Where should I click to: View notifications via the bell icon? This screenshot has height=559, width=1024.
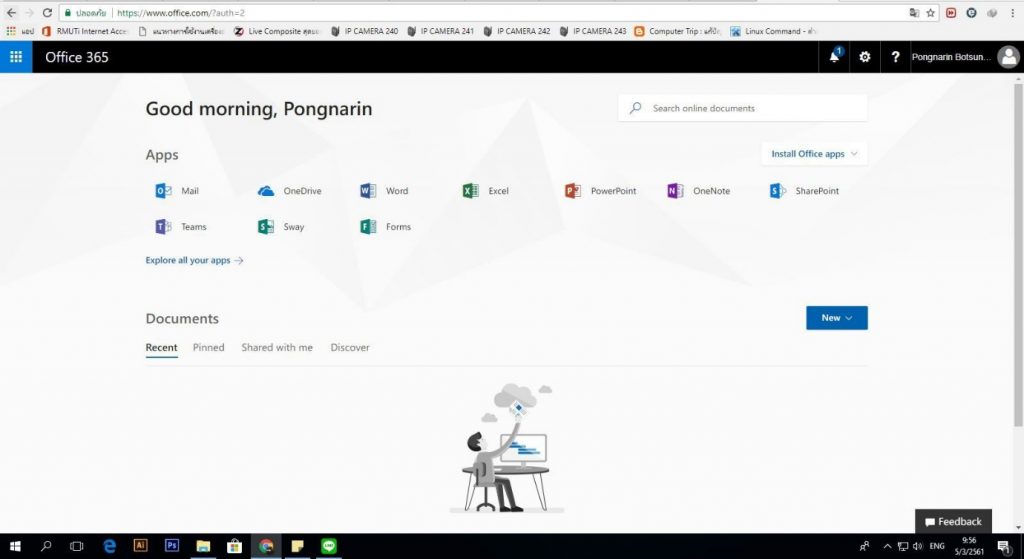[x=834, y=57]
